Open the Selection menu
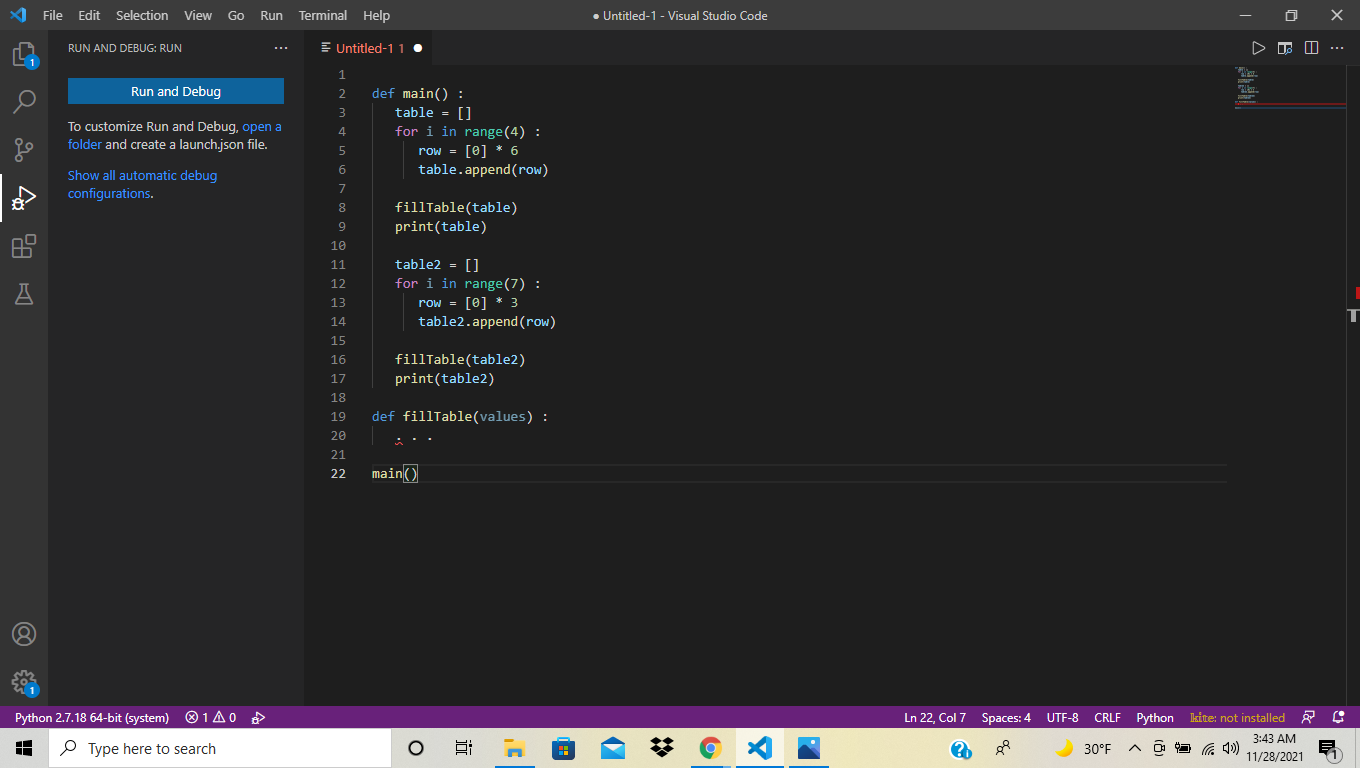Screen dimensions: 1360x768 [x=142, y=15]
